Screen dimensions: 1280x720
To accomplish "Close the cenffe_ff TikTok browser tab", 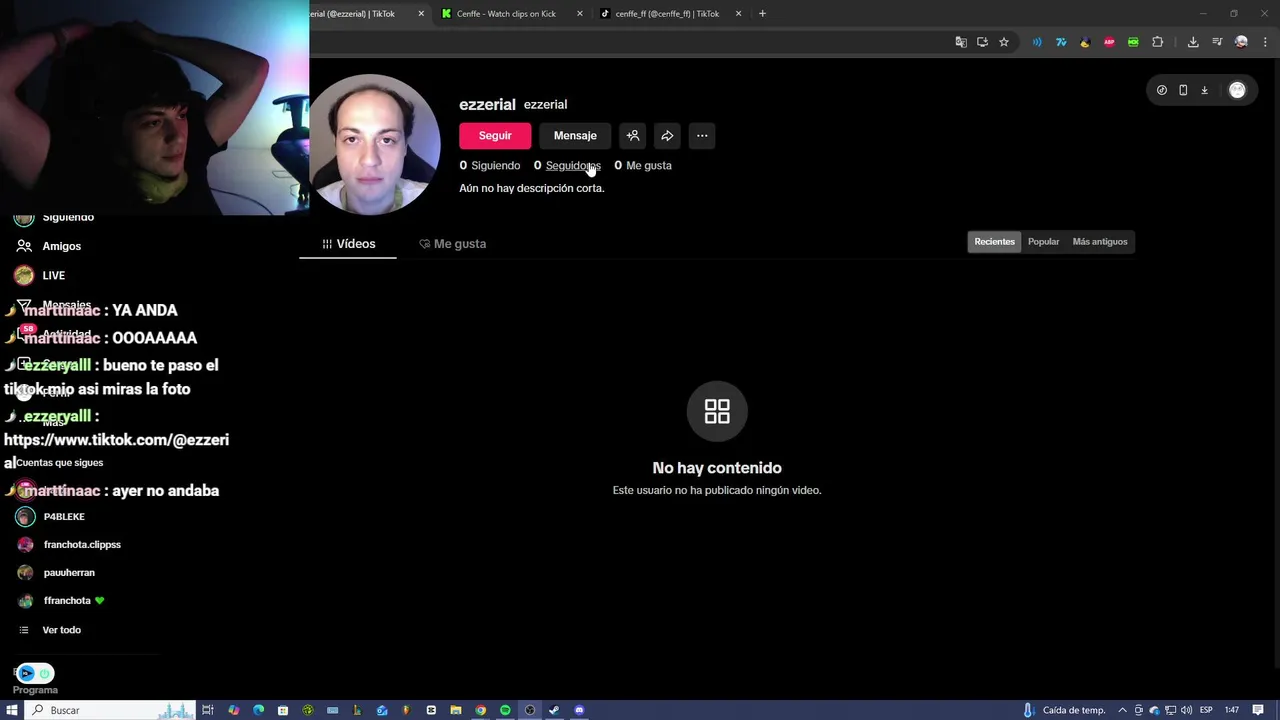I will [739, 14].
